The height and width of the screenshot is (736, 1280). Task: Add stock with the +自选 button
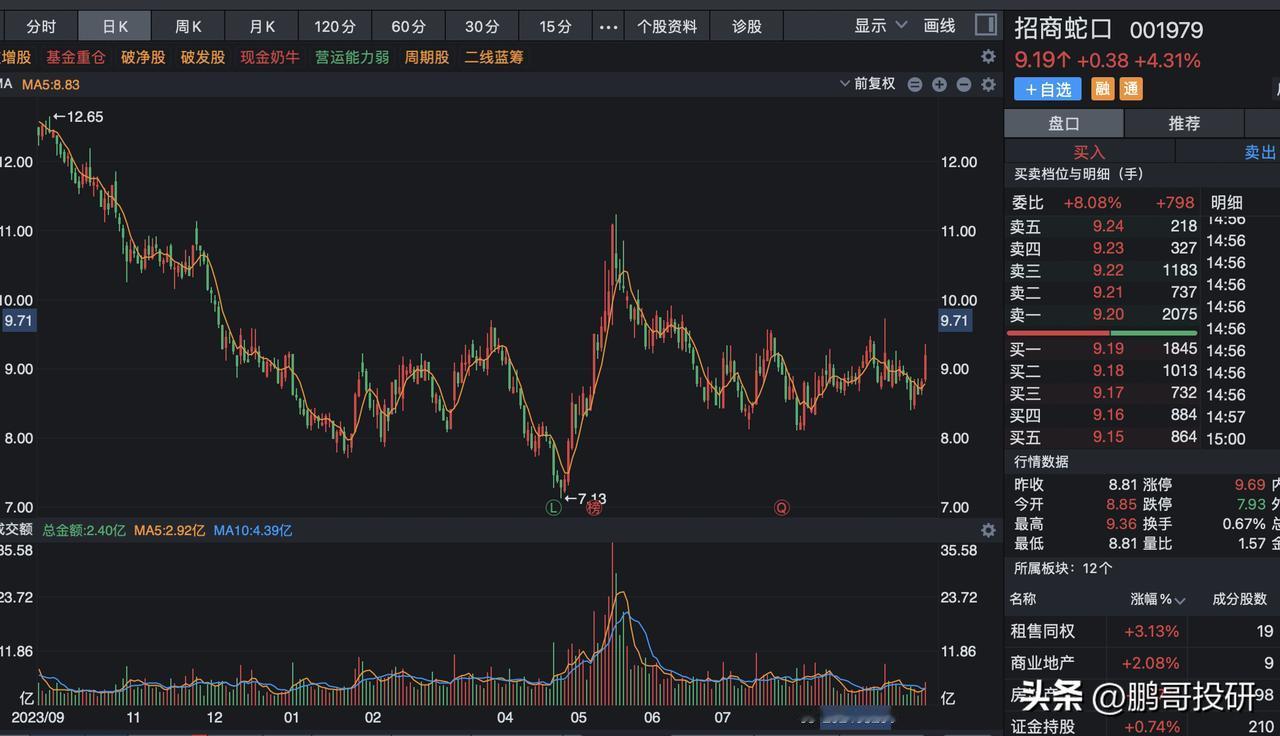click(1048, 89)
